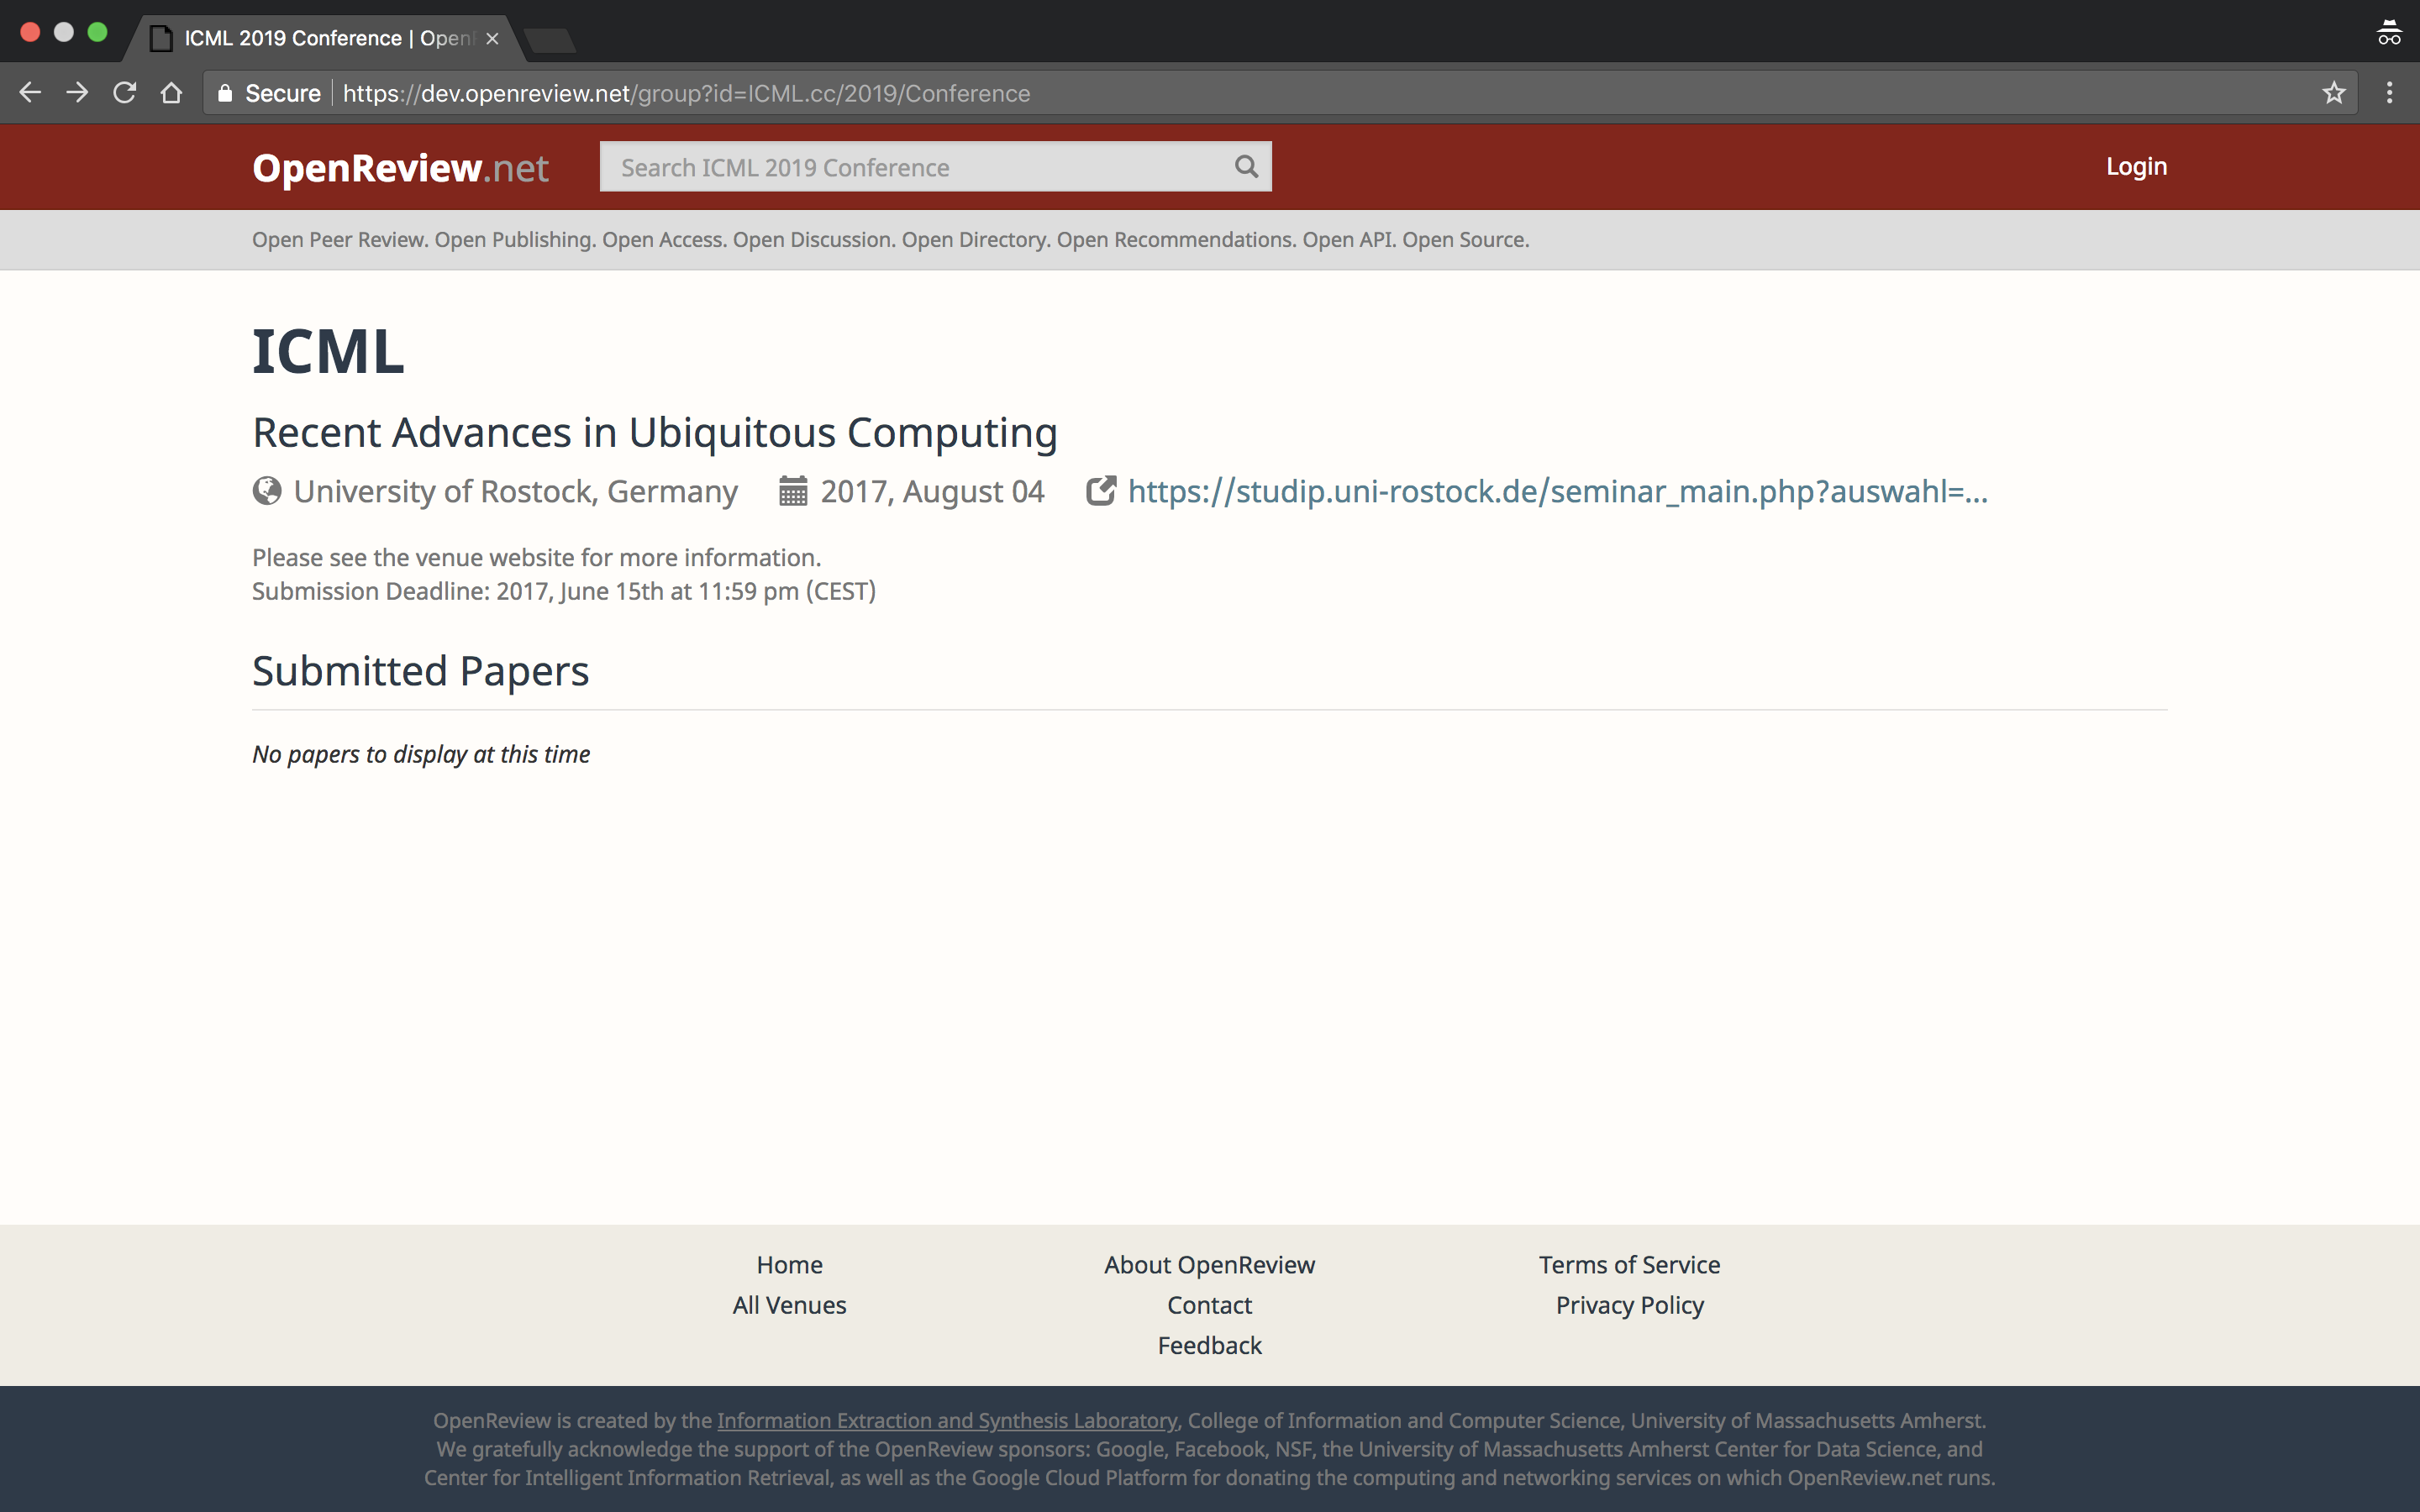The image size is (2420, 1512).
Task: Close the ICML 2019 Conference tab
Action: point(492,39)
